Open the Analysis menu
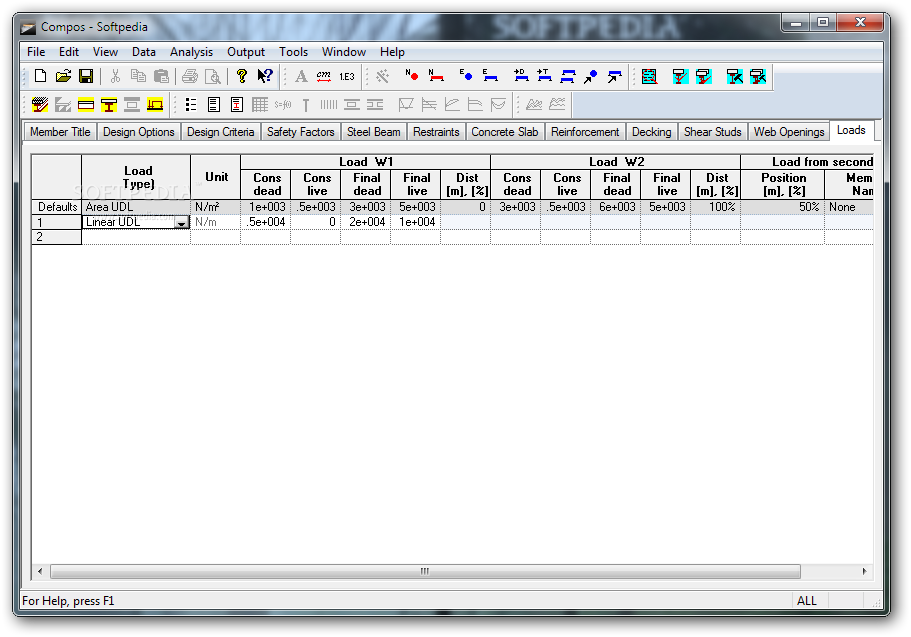 coord(191,52)
